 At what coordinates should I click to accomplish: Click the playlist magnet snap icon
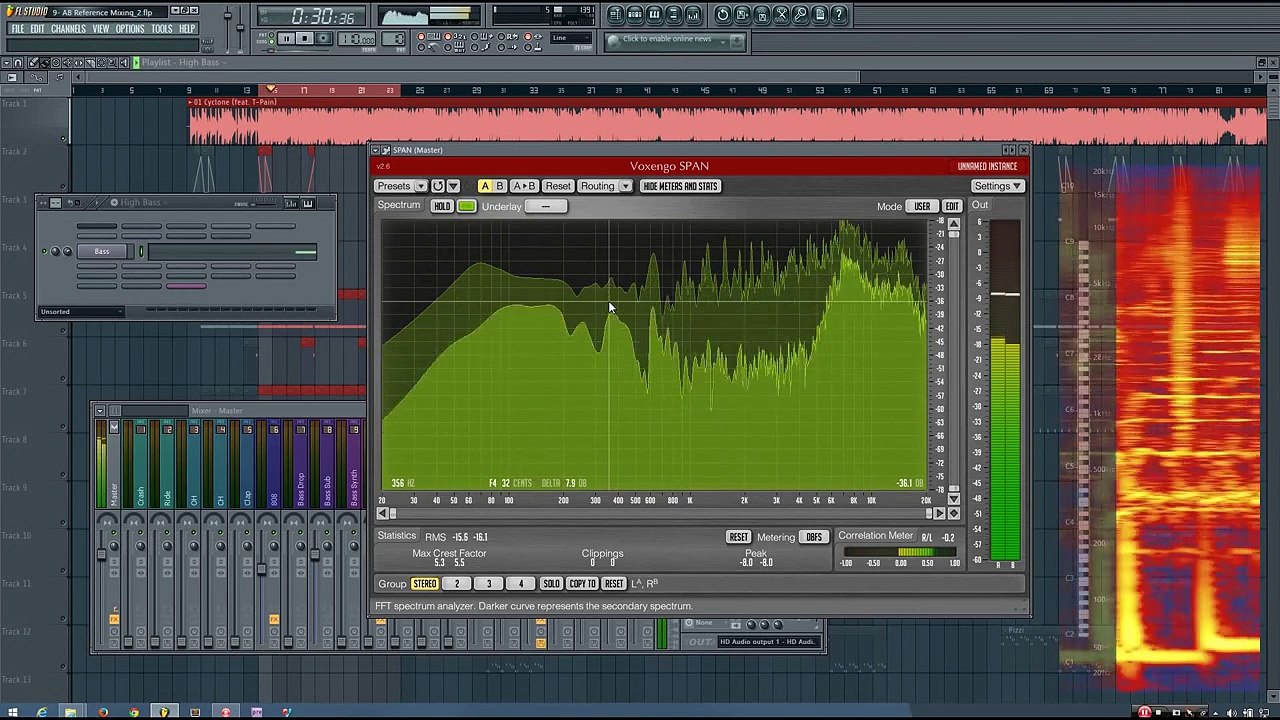click(18, 63)
